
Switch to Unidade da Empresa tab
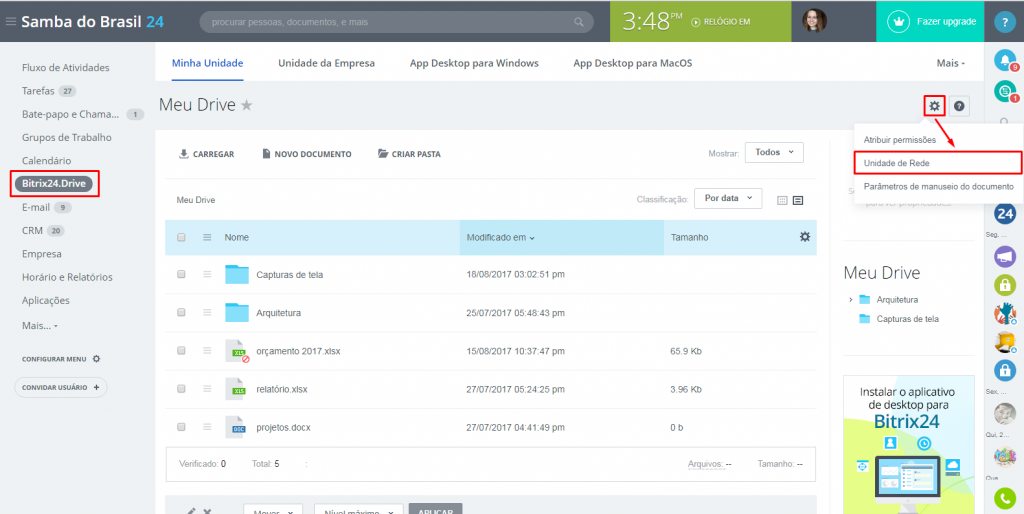click(x=327, y=63)
